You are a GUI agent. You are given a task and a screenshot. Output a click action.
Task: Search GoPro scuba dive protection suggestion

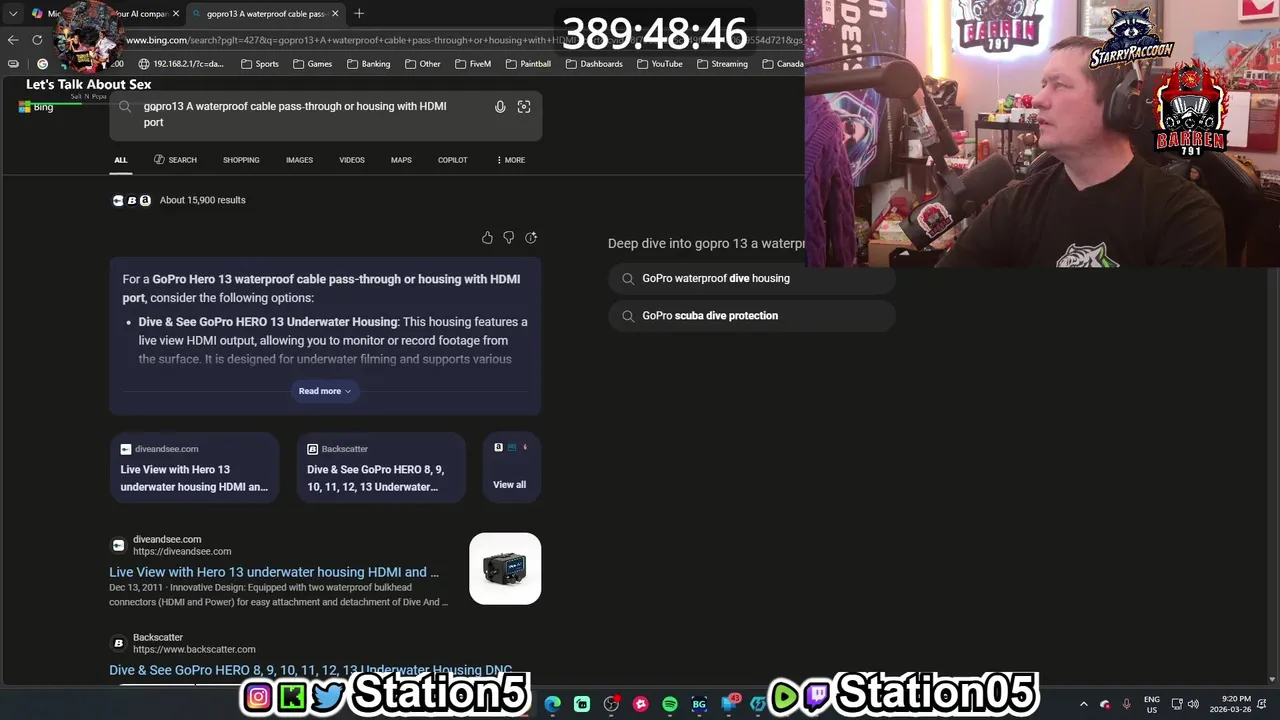pyautogui.click(x=751, y=316)
